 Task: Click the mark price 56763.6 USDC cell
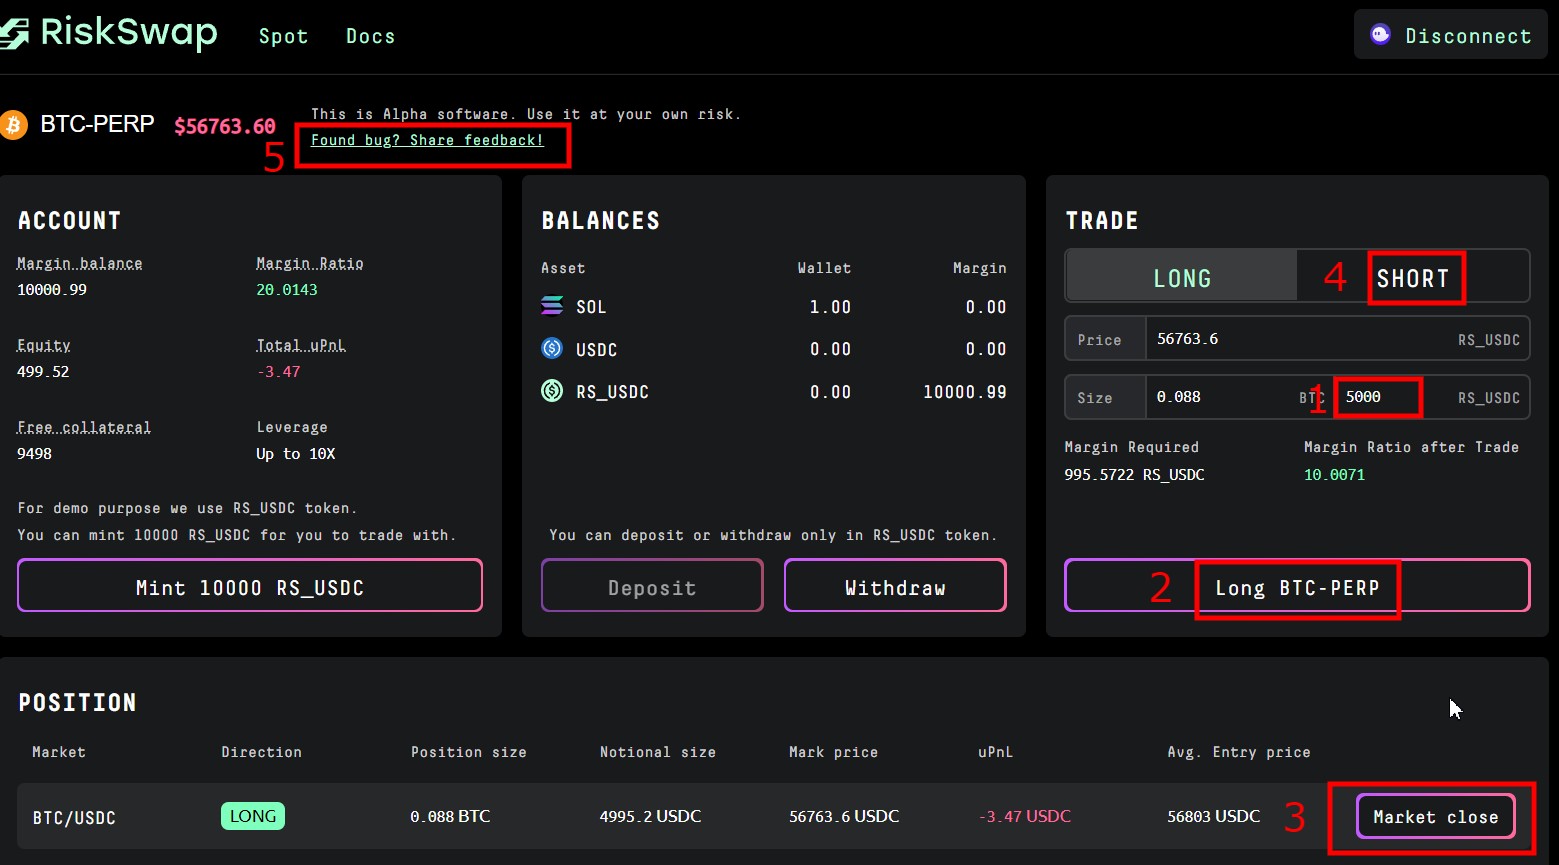point(844,816)
